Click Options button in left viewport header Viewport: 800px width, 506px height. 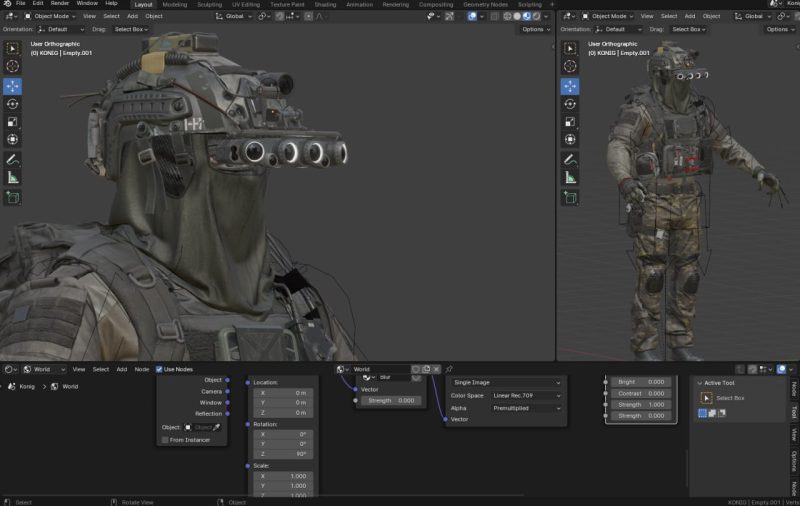point(535,29)
